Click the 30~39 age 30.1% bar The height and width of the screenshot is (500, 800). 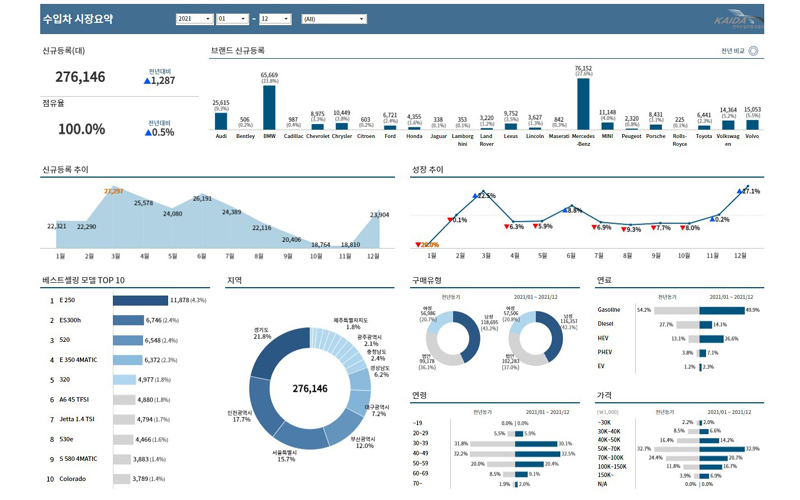536,444
